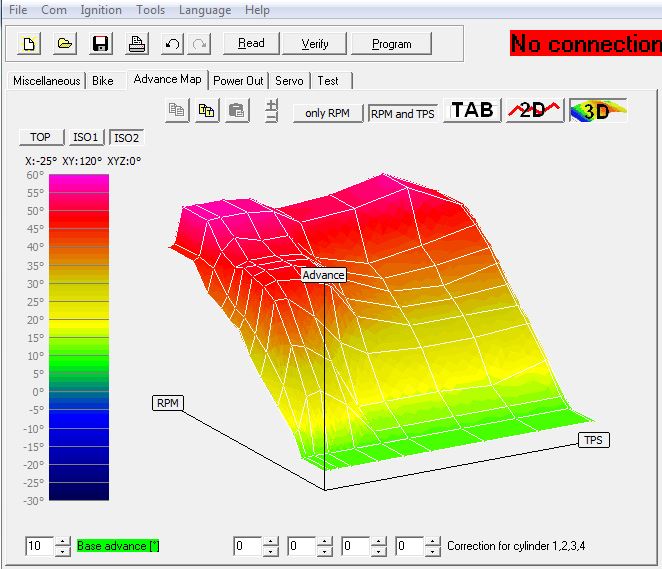
Task: Increase cylinder 2 correction
Action: tap(325, 541)
